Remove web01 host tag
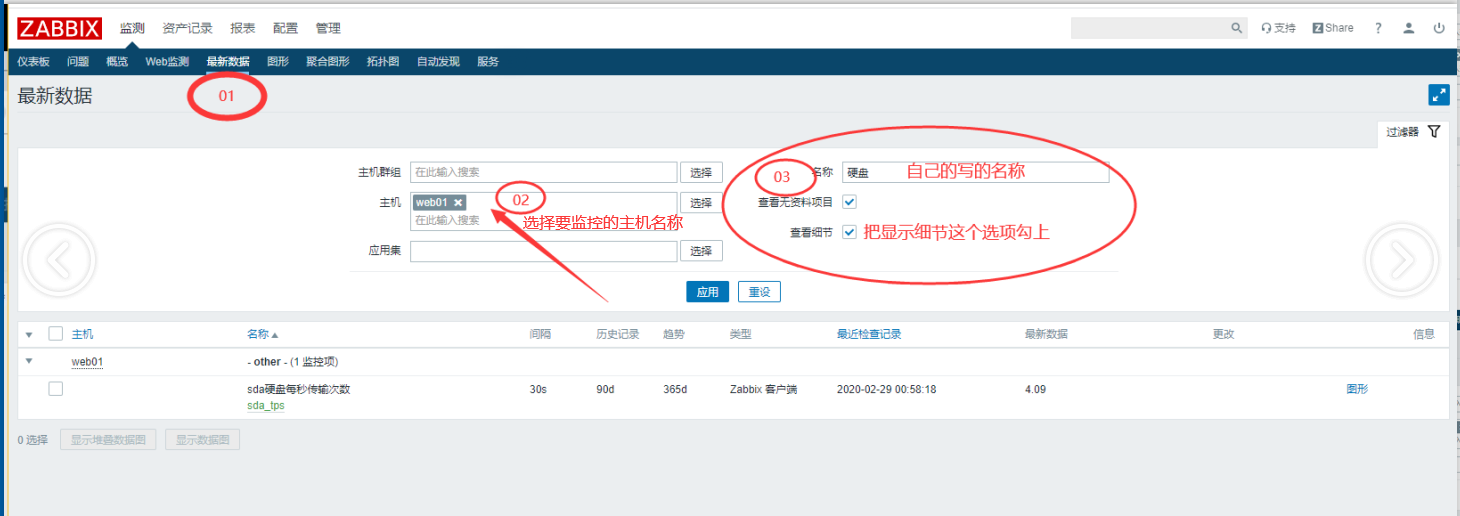 (x=458, y=202)
